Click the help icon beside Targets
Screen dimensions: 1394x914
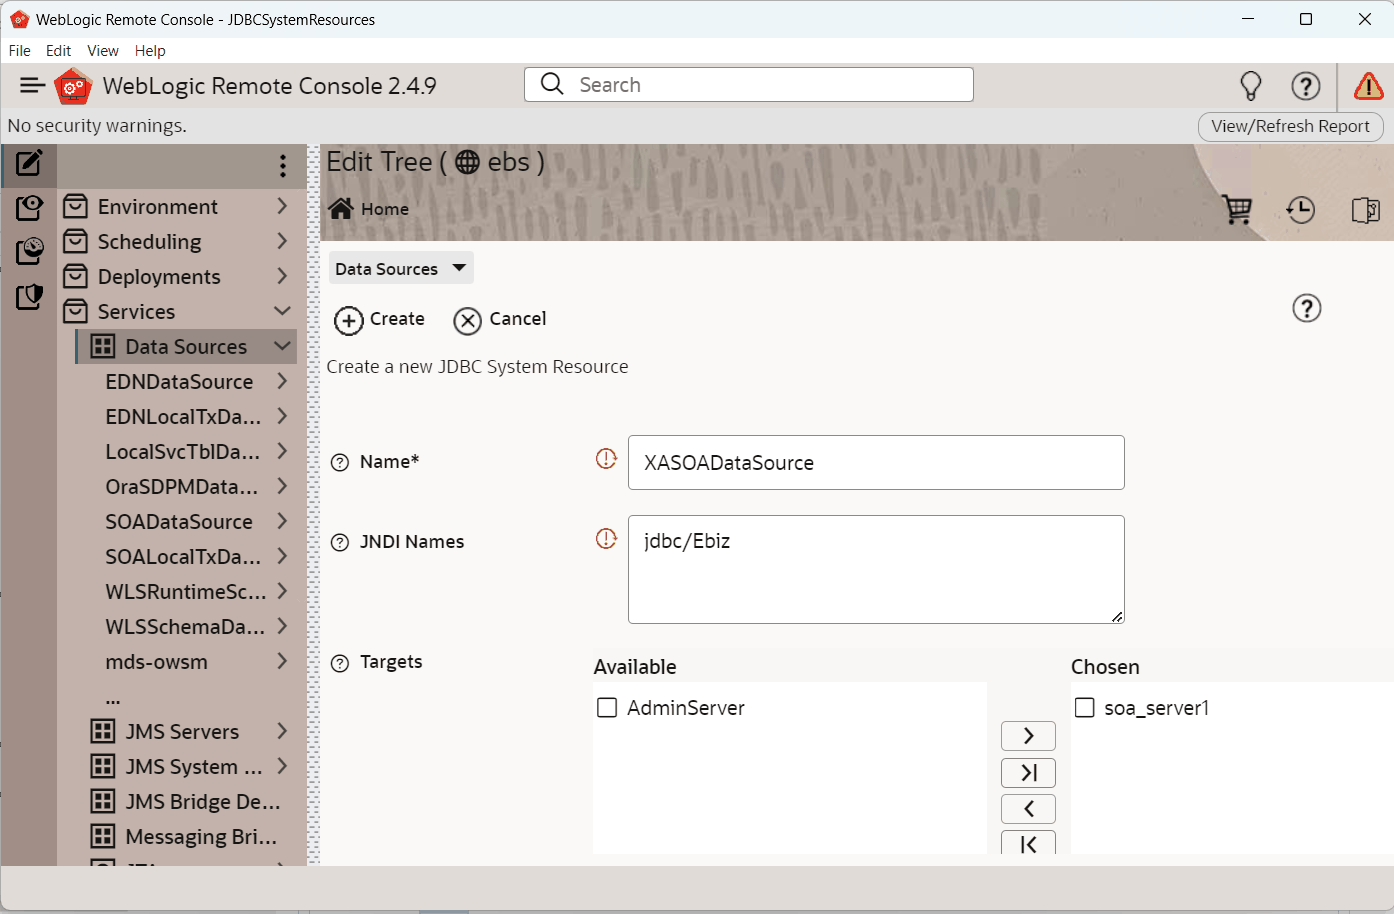pos(340,663)
